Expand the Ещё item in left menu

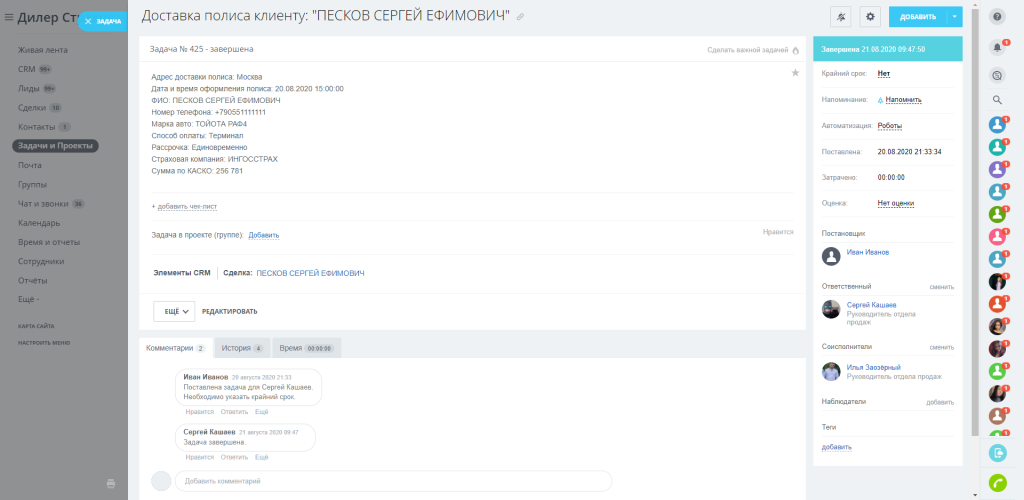[x=29, y=300]
